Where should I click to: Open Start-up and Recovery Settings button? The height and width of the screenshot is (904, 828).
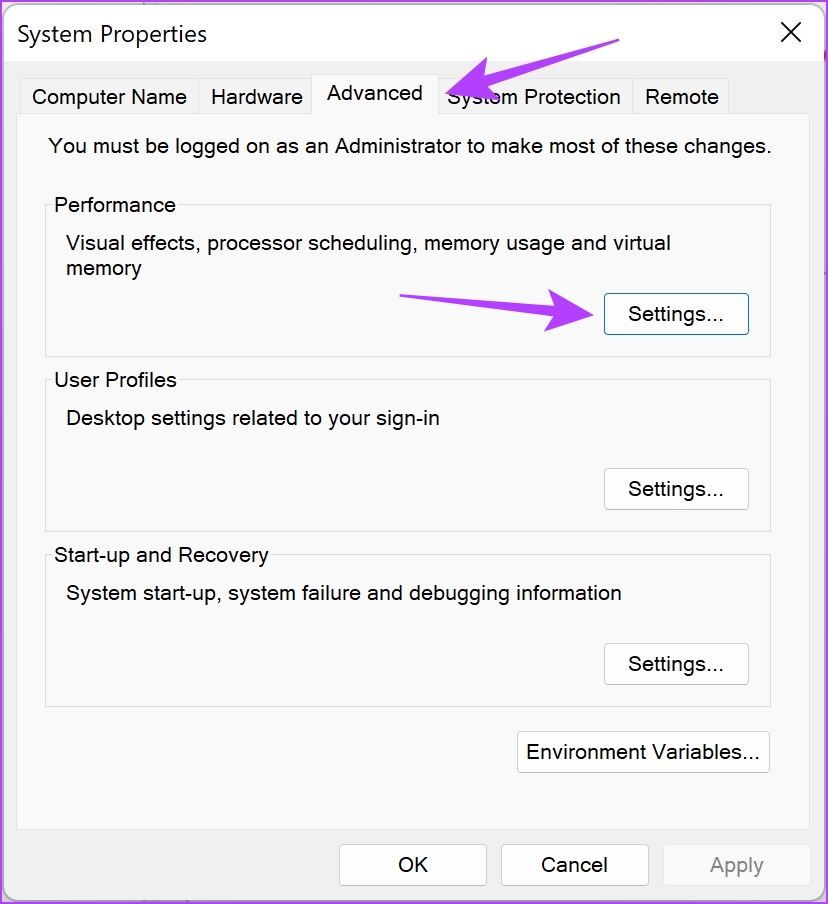pos(676,664)
